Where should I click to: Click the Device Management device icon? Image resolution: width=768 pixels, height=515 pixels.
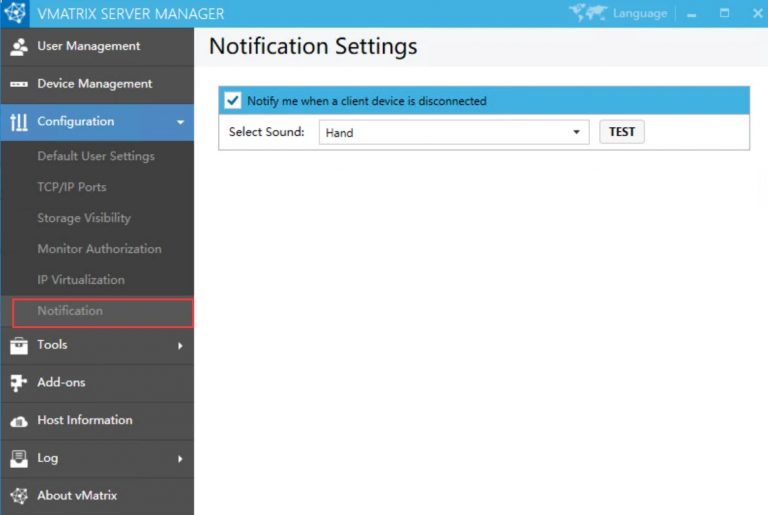(18, 84)
